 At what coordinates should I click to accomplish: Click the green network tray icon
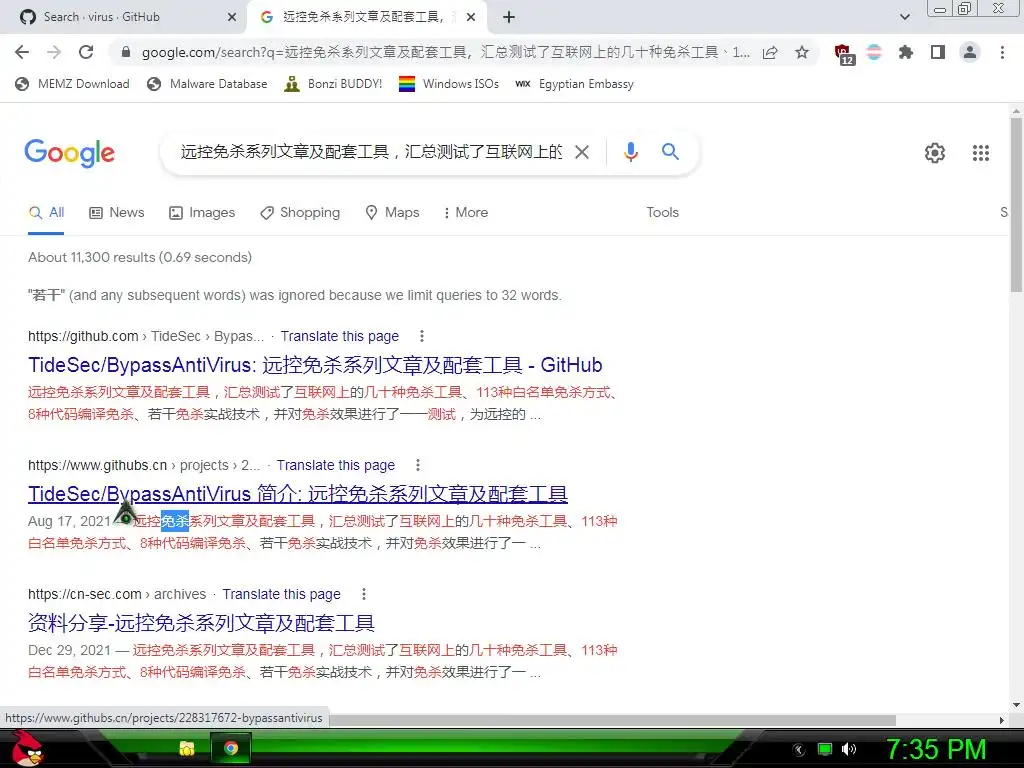click(825, 749)
